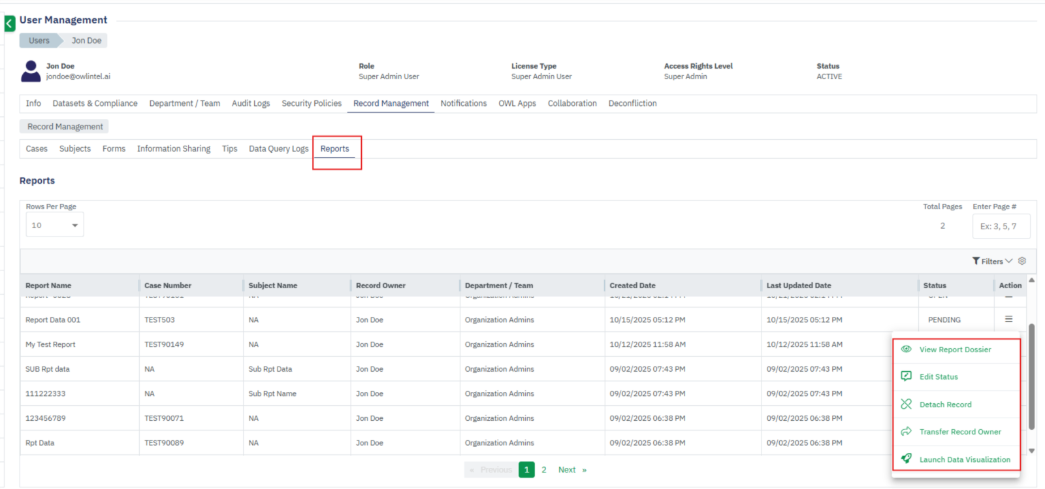The width and height of the screenshot is (1045, 489).
Task: Switch to the Audit Logs tab
Action: point(251,103)
